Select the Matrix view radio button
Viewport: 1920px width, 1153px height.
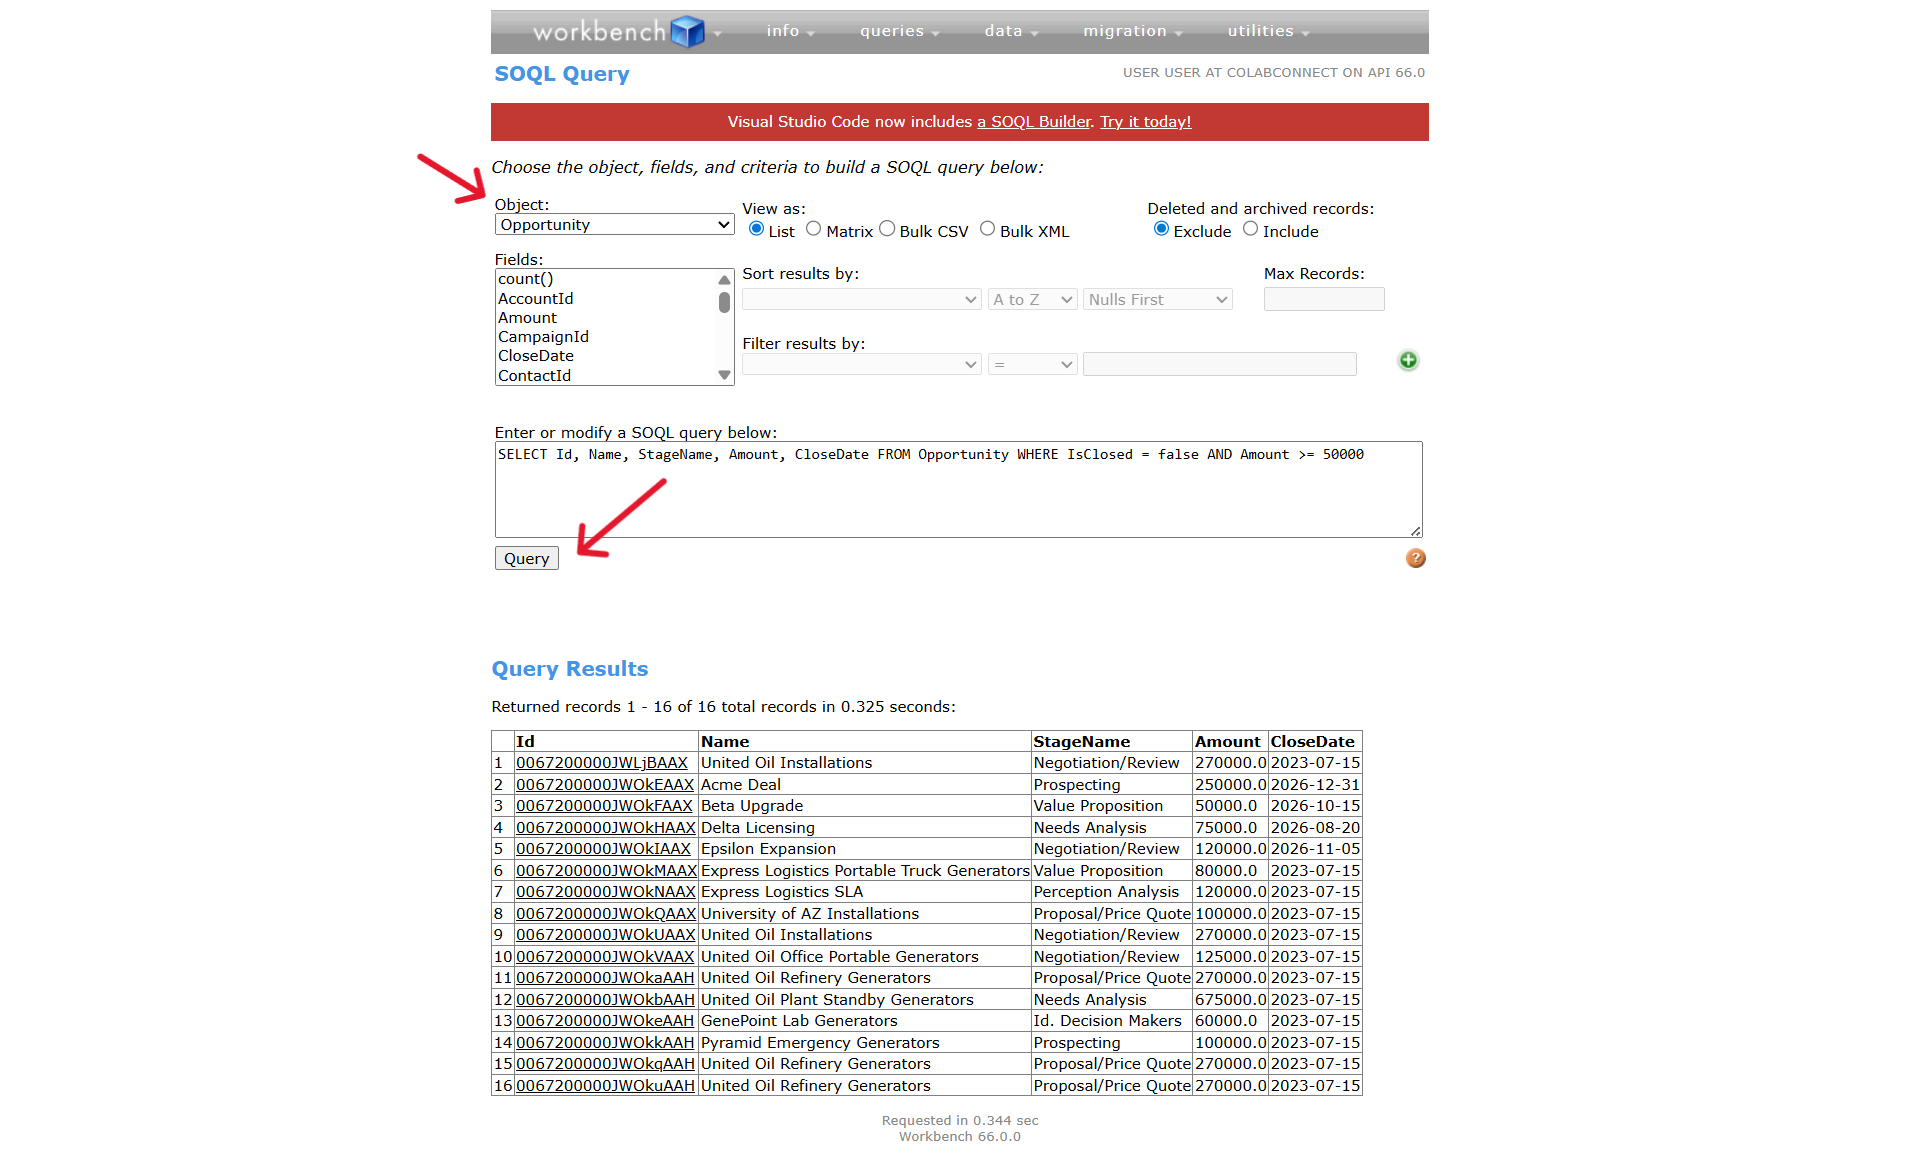click(814, 229)
